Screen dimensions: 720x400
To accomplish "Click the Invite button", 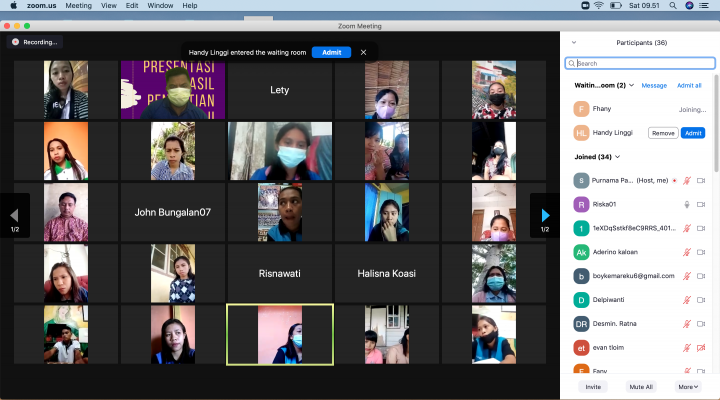I will pyautogui.click(x=593, y=387).
